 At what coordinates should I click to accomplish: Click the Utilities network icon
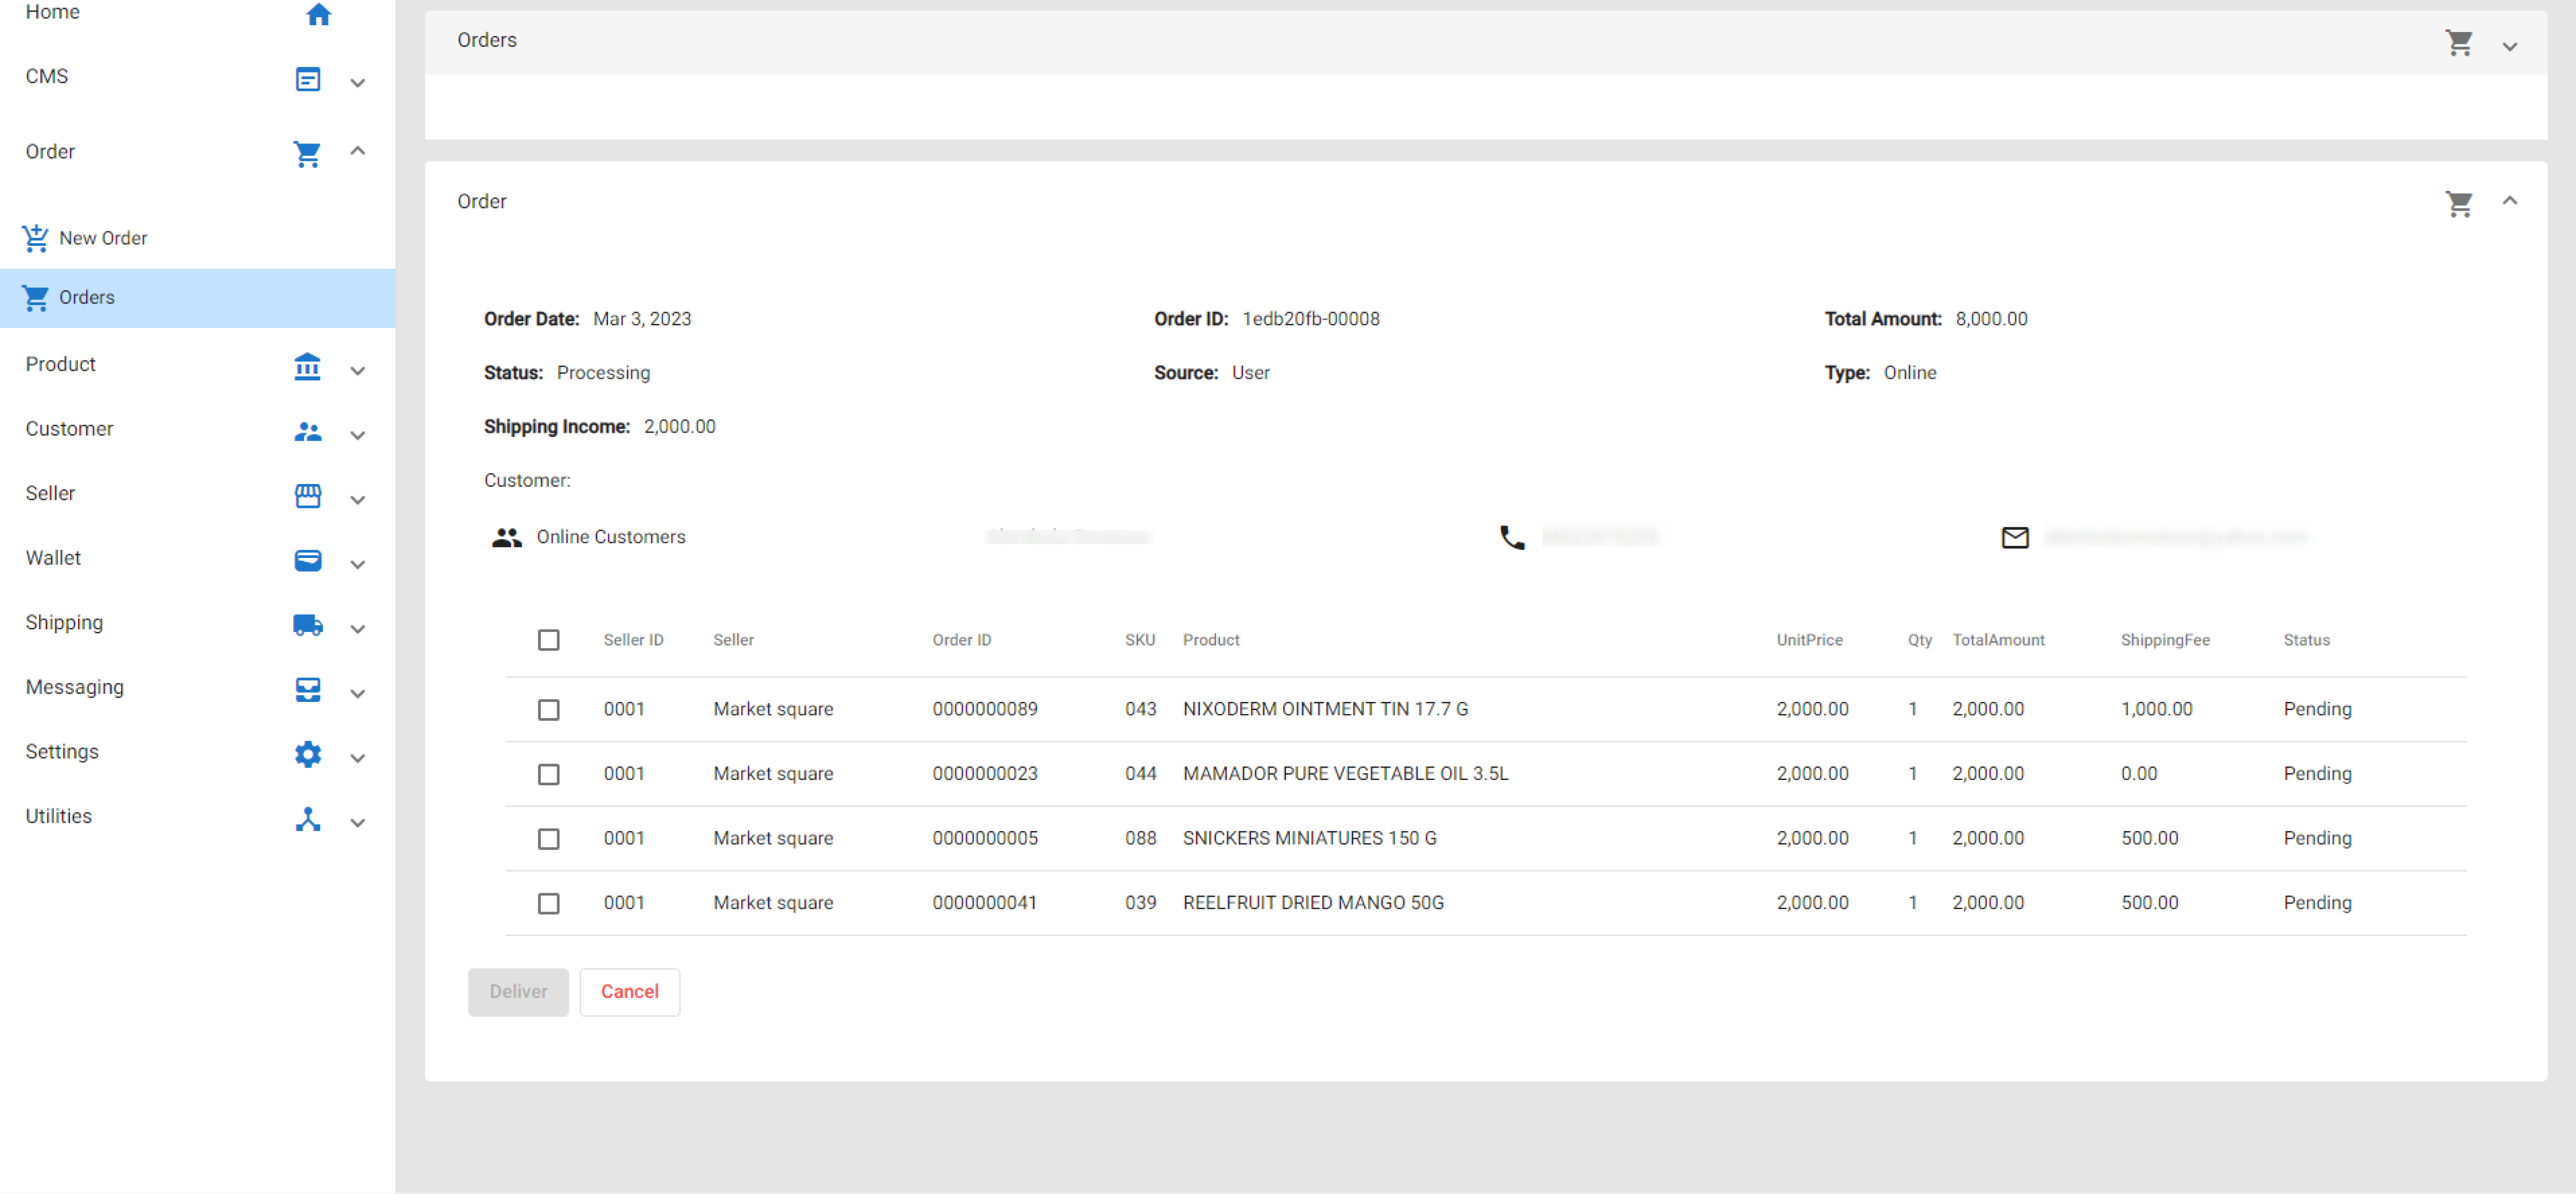coord(307,819)
